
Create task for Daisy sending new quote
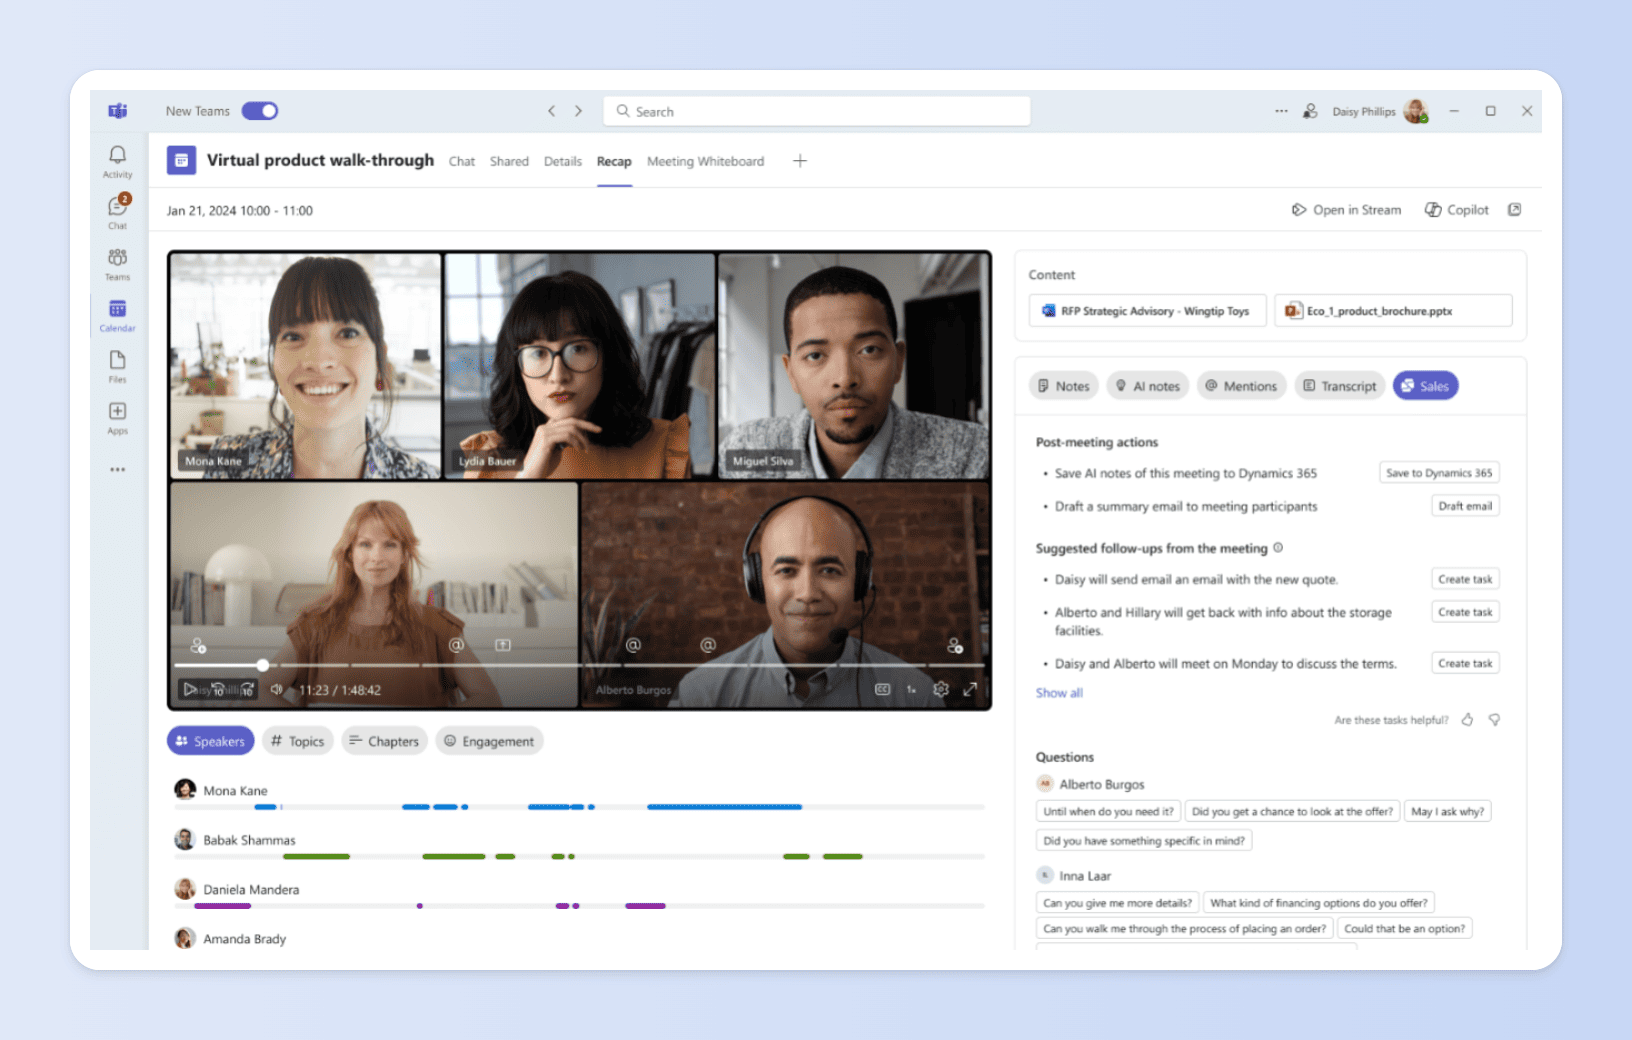[x=1465, y=579]
